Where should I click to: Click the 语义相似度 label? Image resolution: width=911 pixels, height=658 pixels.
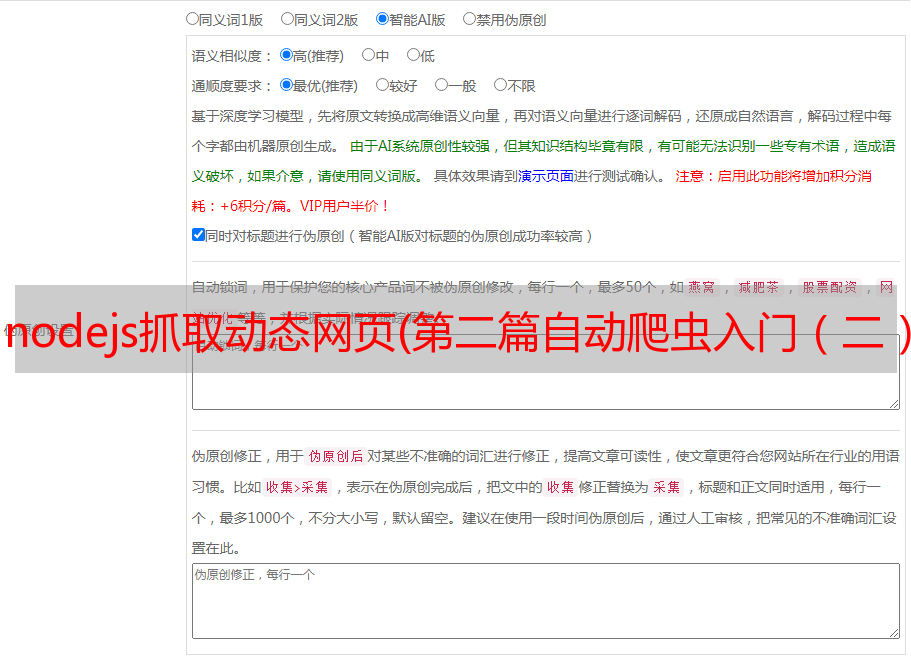point(232,56)
